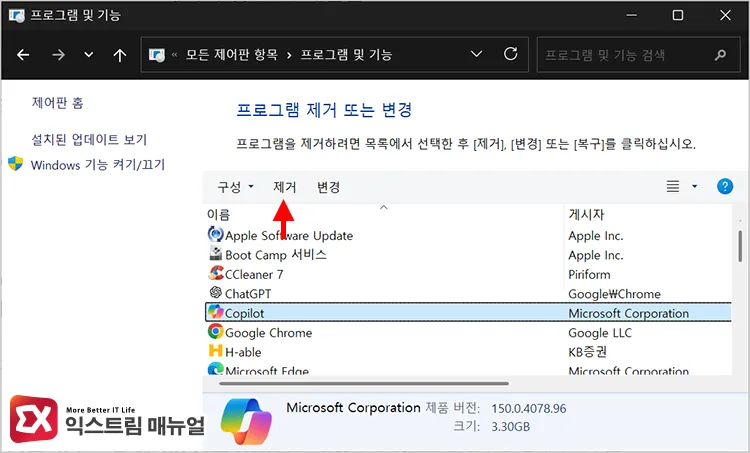This screenshot has width=750, height=453.
Task: Click the Apple Software Update icon
Action: (x=215, y=234)
